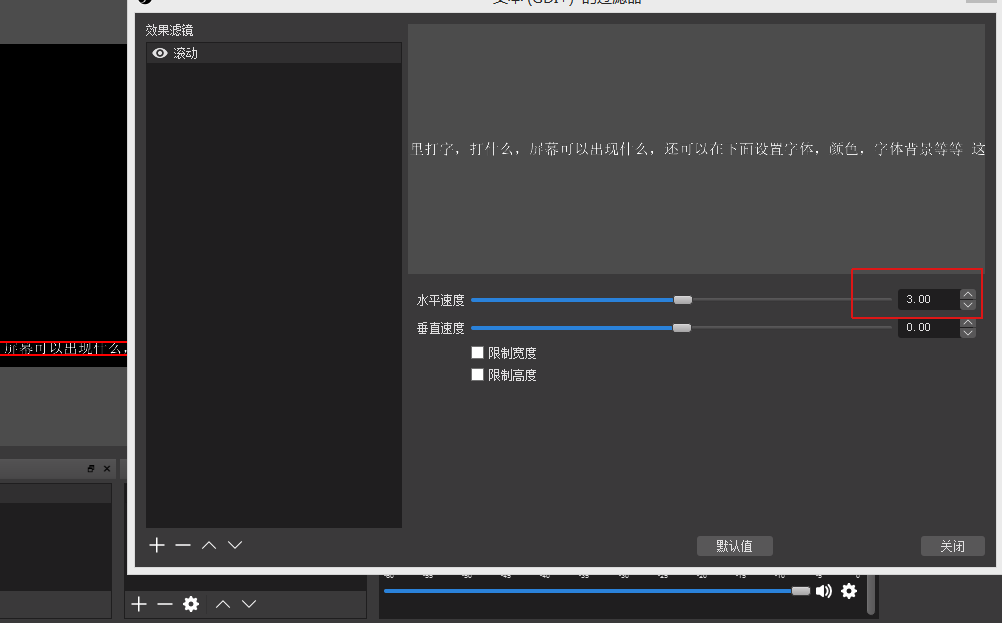1002x623 pixels.
Task: Add a source in main window panel
Action: 139,604
